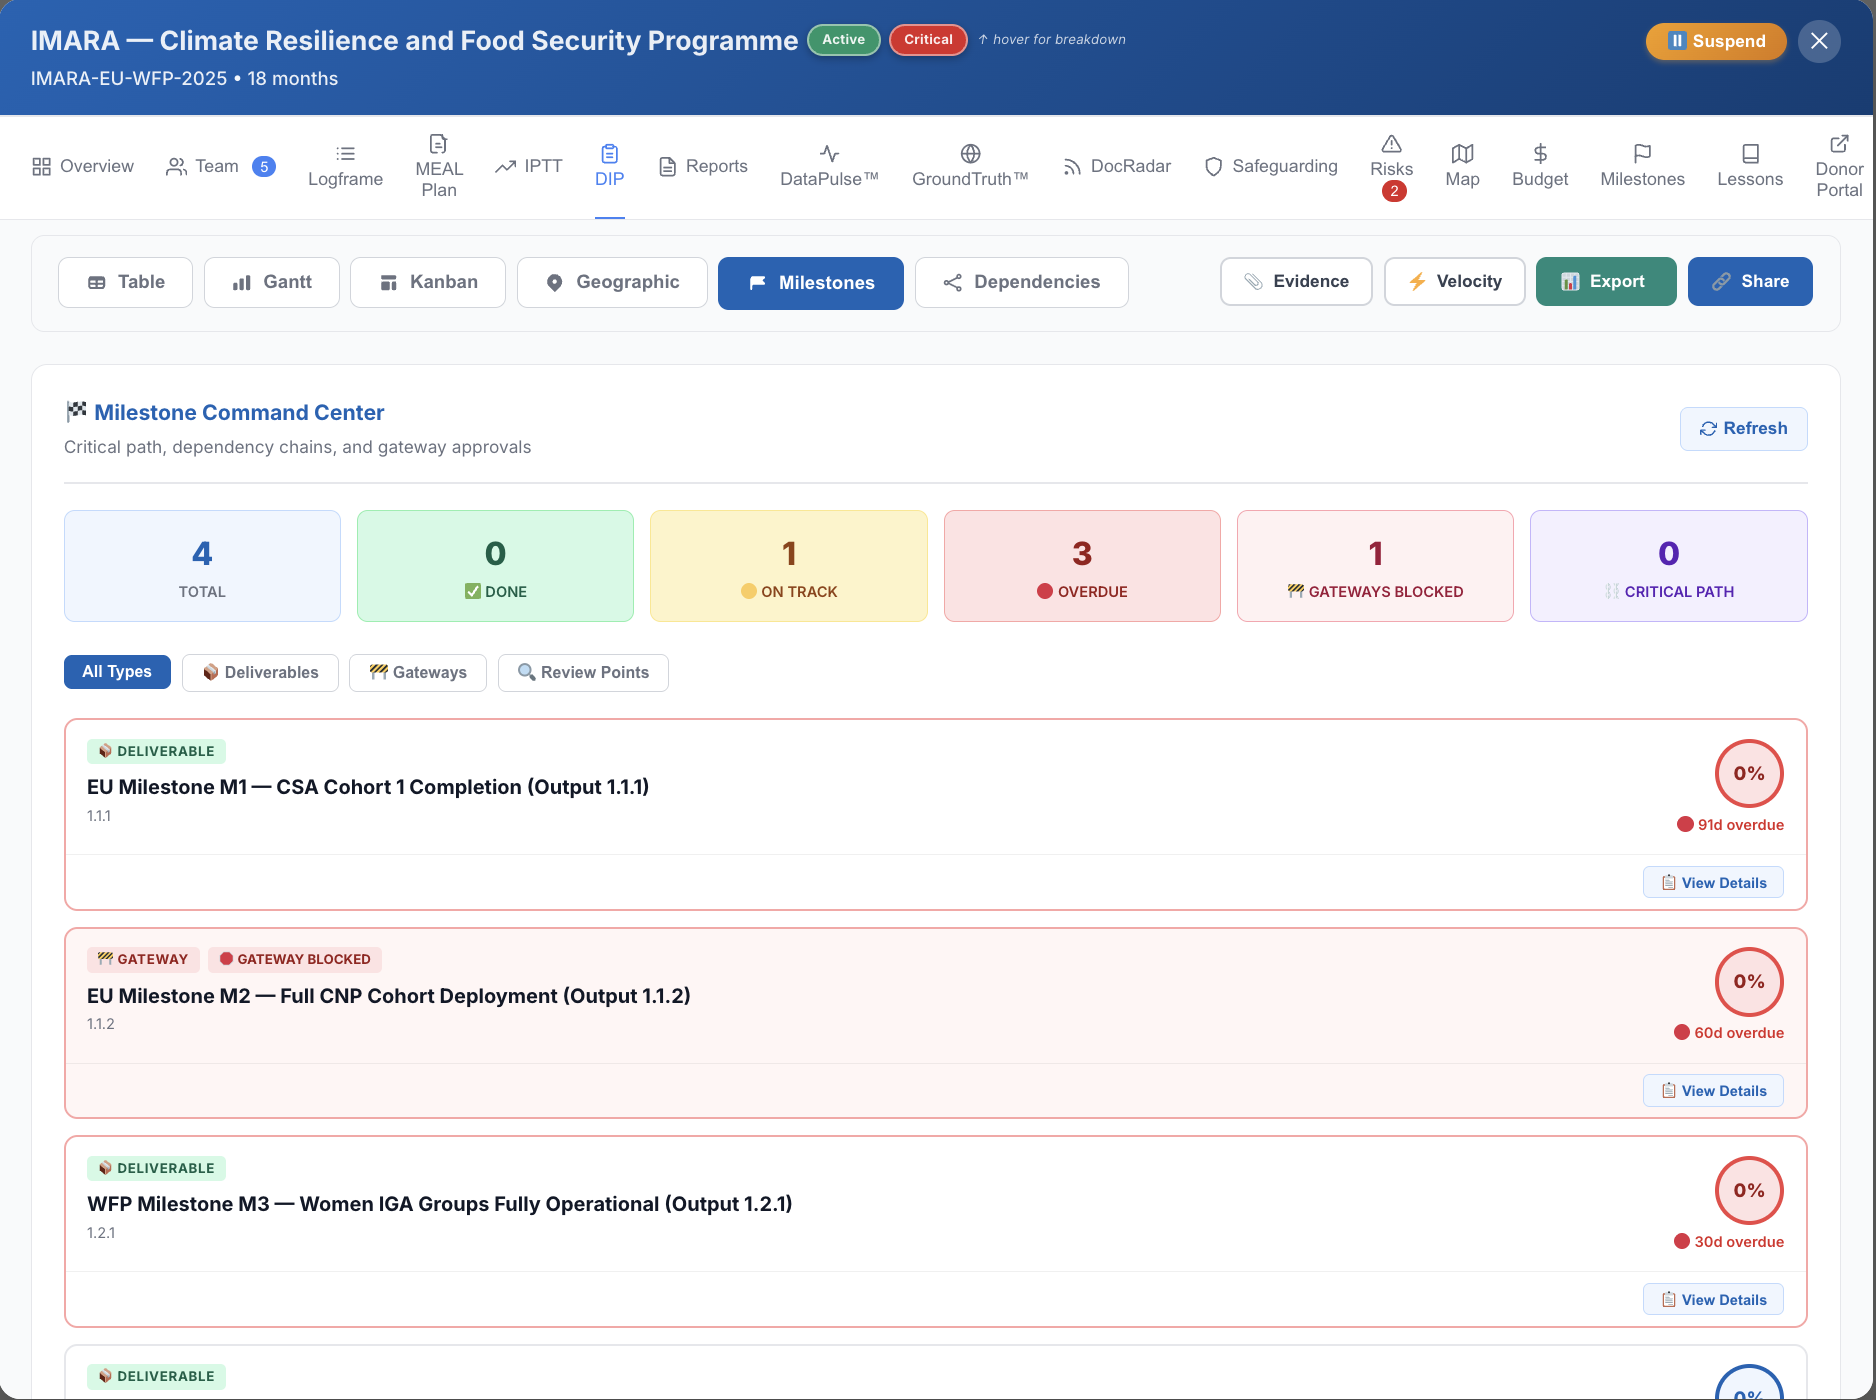Click the 0% progress ring for M3
1876x1400 pixels.
[1749, 1190]
